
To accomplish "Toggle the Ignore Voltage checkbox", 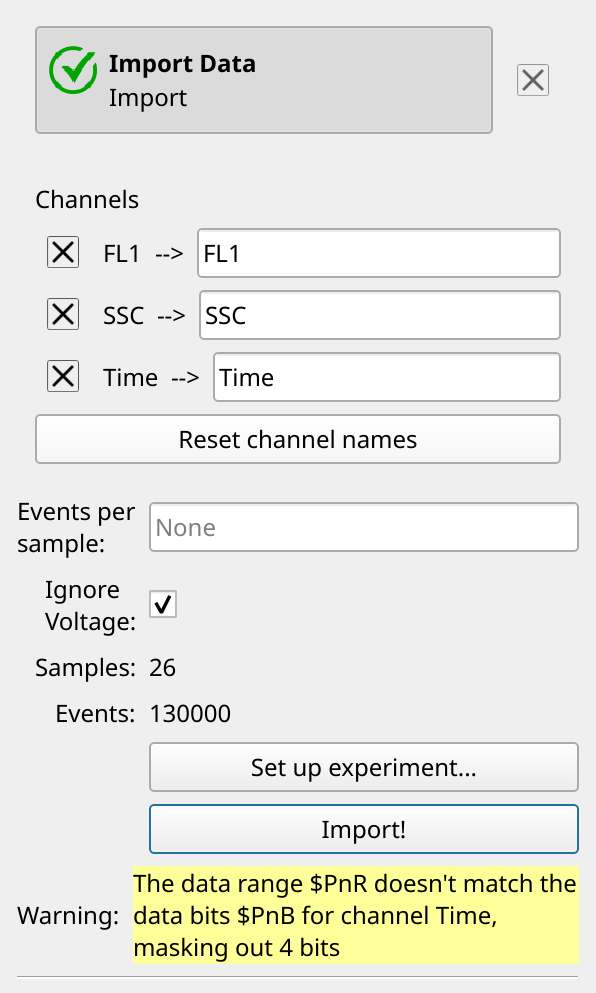I will [163, 604].
